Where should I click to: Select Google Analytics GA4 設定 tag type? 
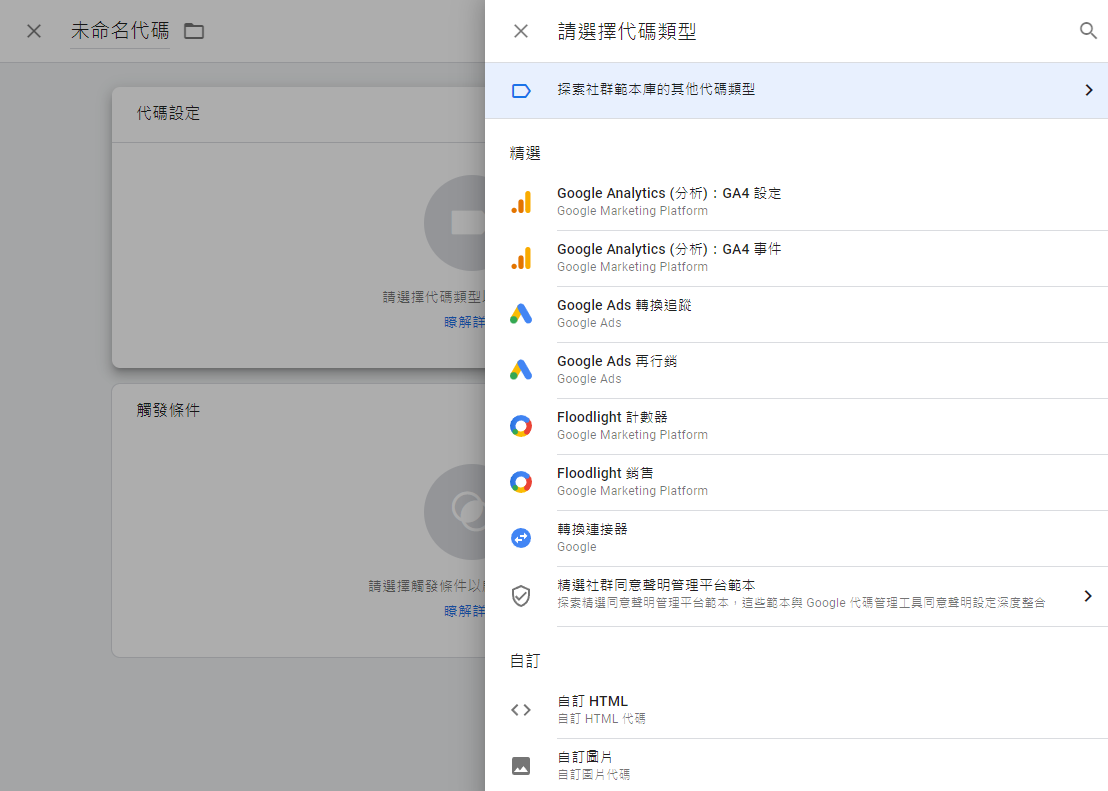796,202
